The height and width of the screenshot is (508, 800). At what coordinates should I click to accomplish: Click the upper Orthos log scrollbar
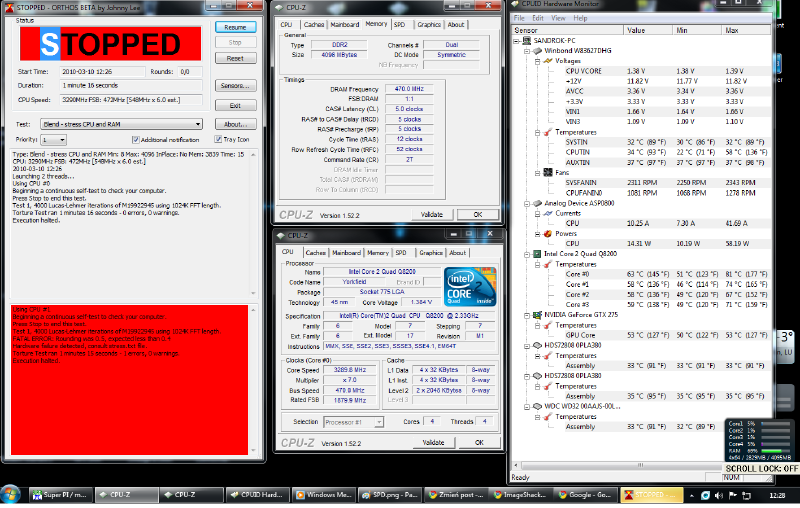(253, 223)
